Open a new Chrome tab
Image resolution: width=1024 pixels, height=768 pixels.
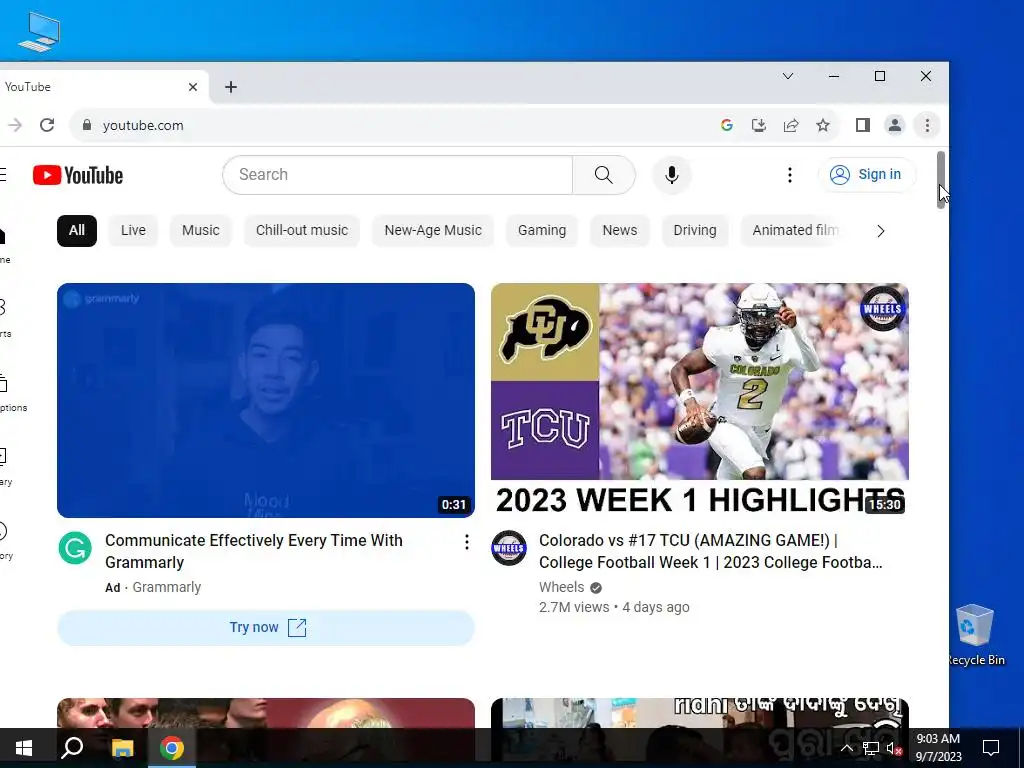[x=231, y=87]
